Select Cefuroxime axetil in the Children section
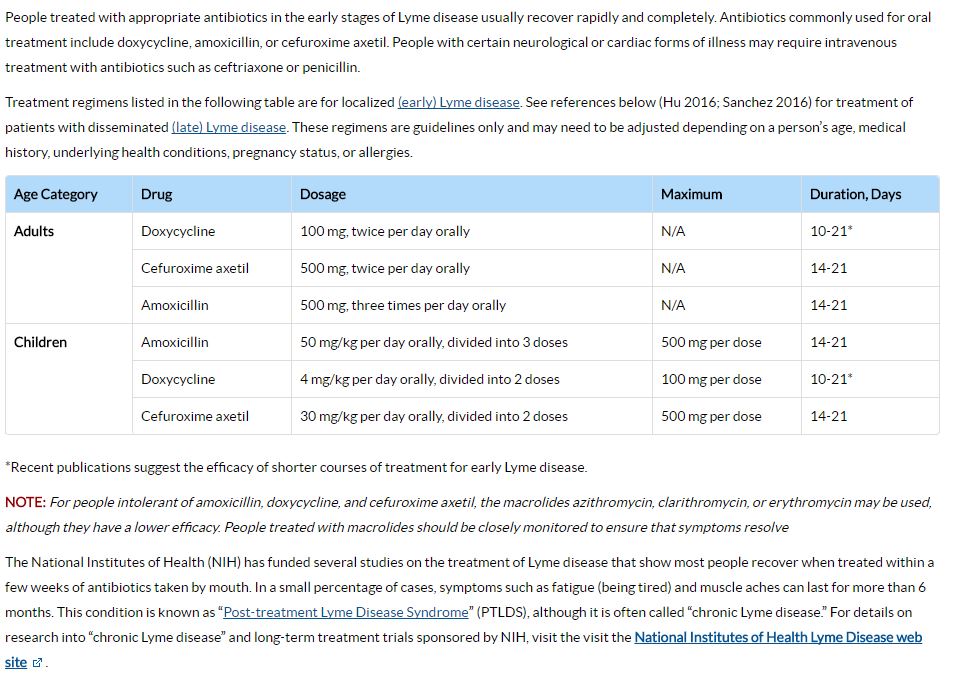This screenshot has height=679, width=968. (x=195, y=416)
